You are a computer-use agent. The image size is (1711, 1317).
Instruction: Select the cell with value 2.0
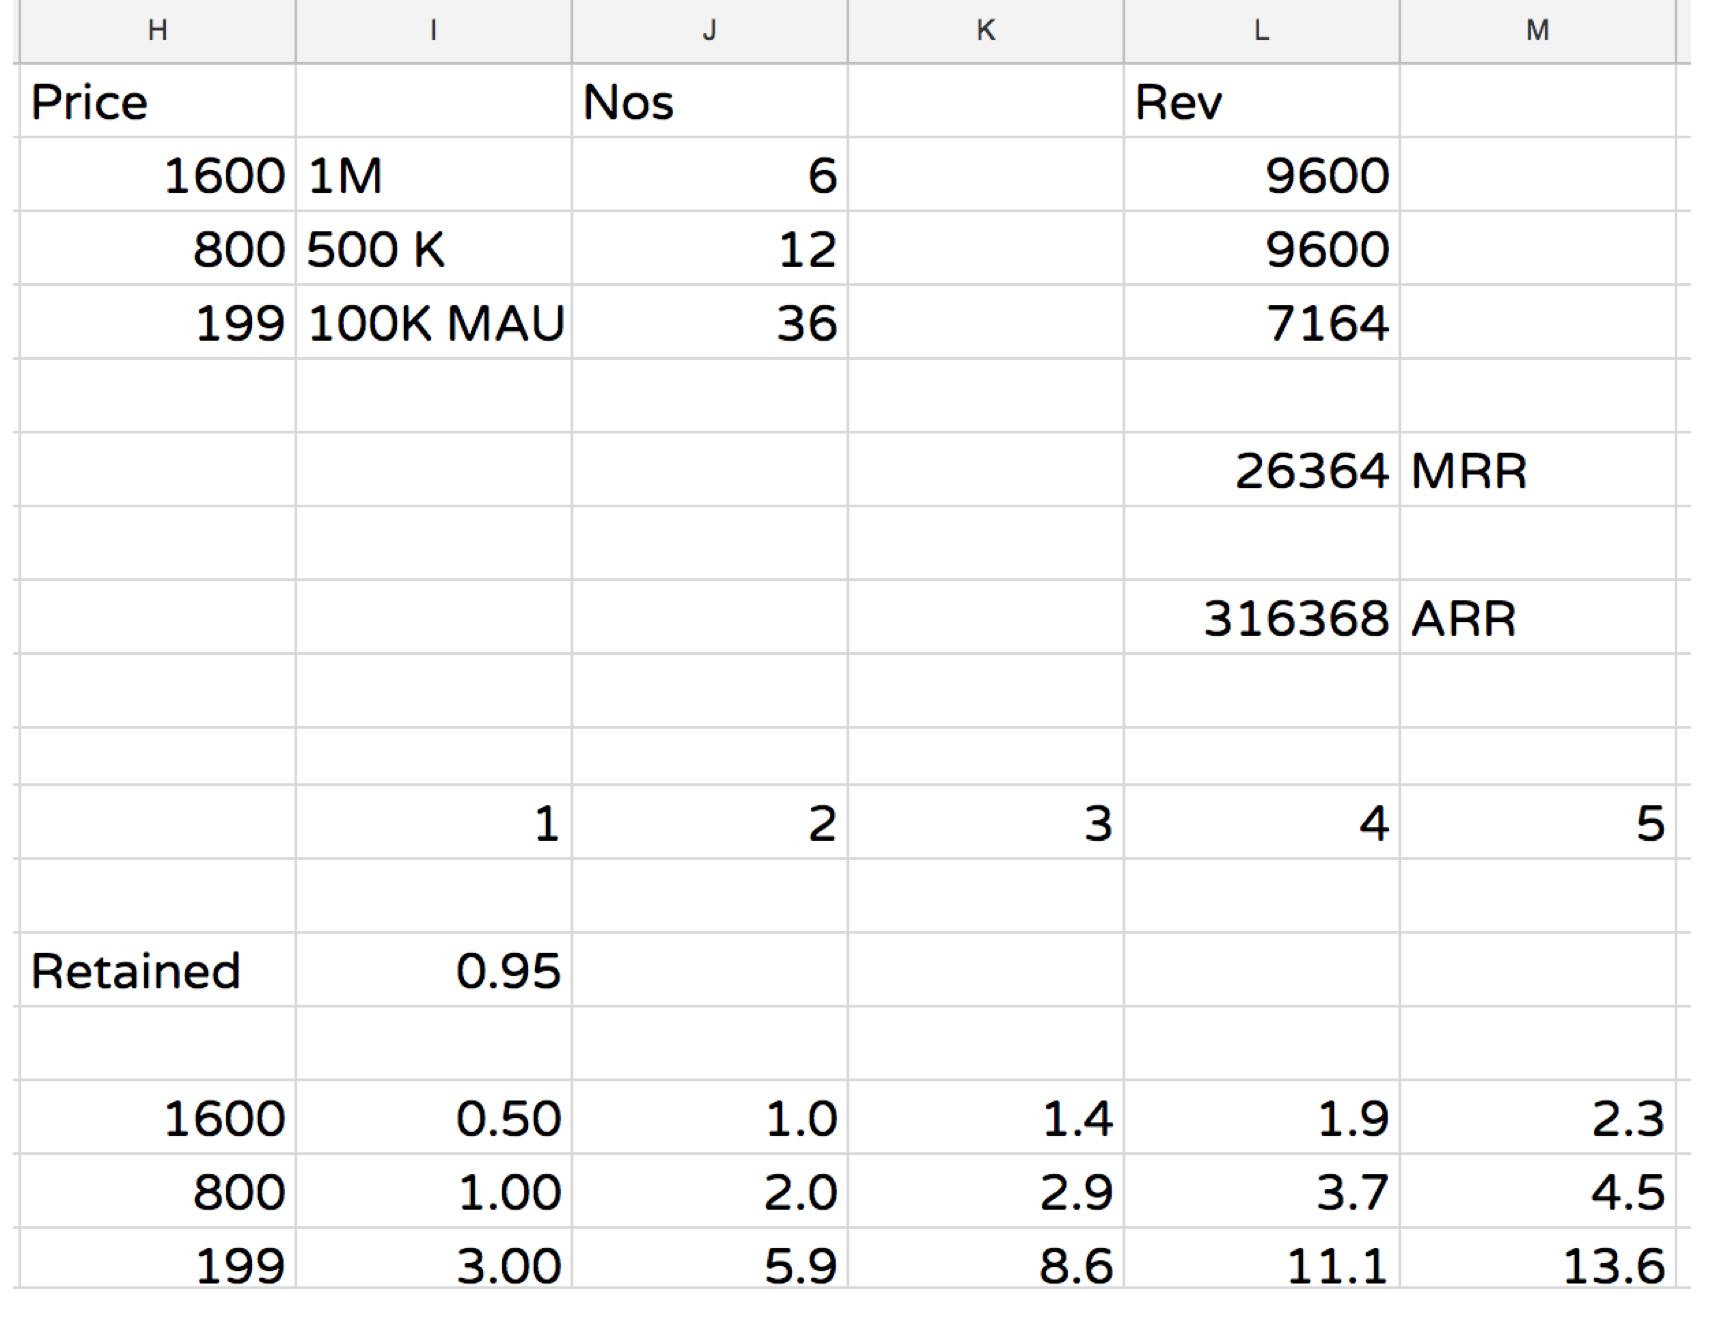710,1191
